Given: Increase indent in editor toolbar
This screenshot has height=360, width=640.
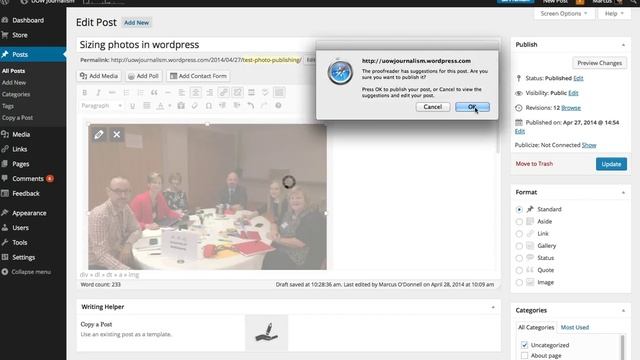Looking at the screenshot, I should point(236,106).
